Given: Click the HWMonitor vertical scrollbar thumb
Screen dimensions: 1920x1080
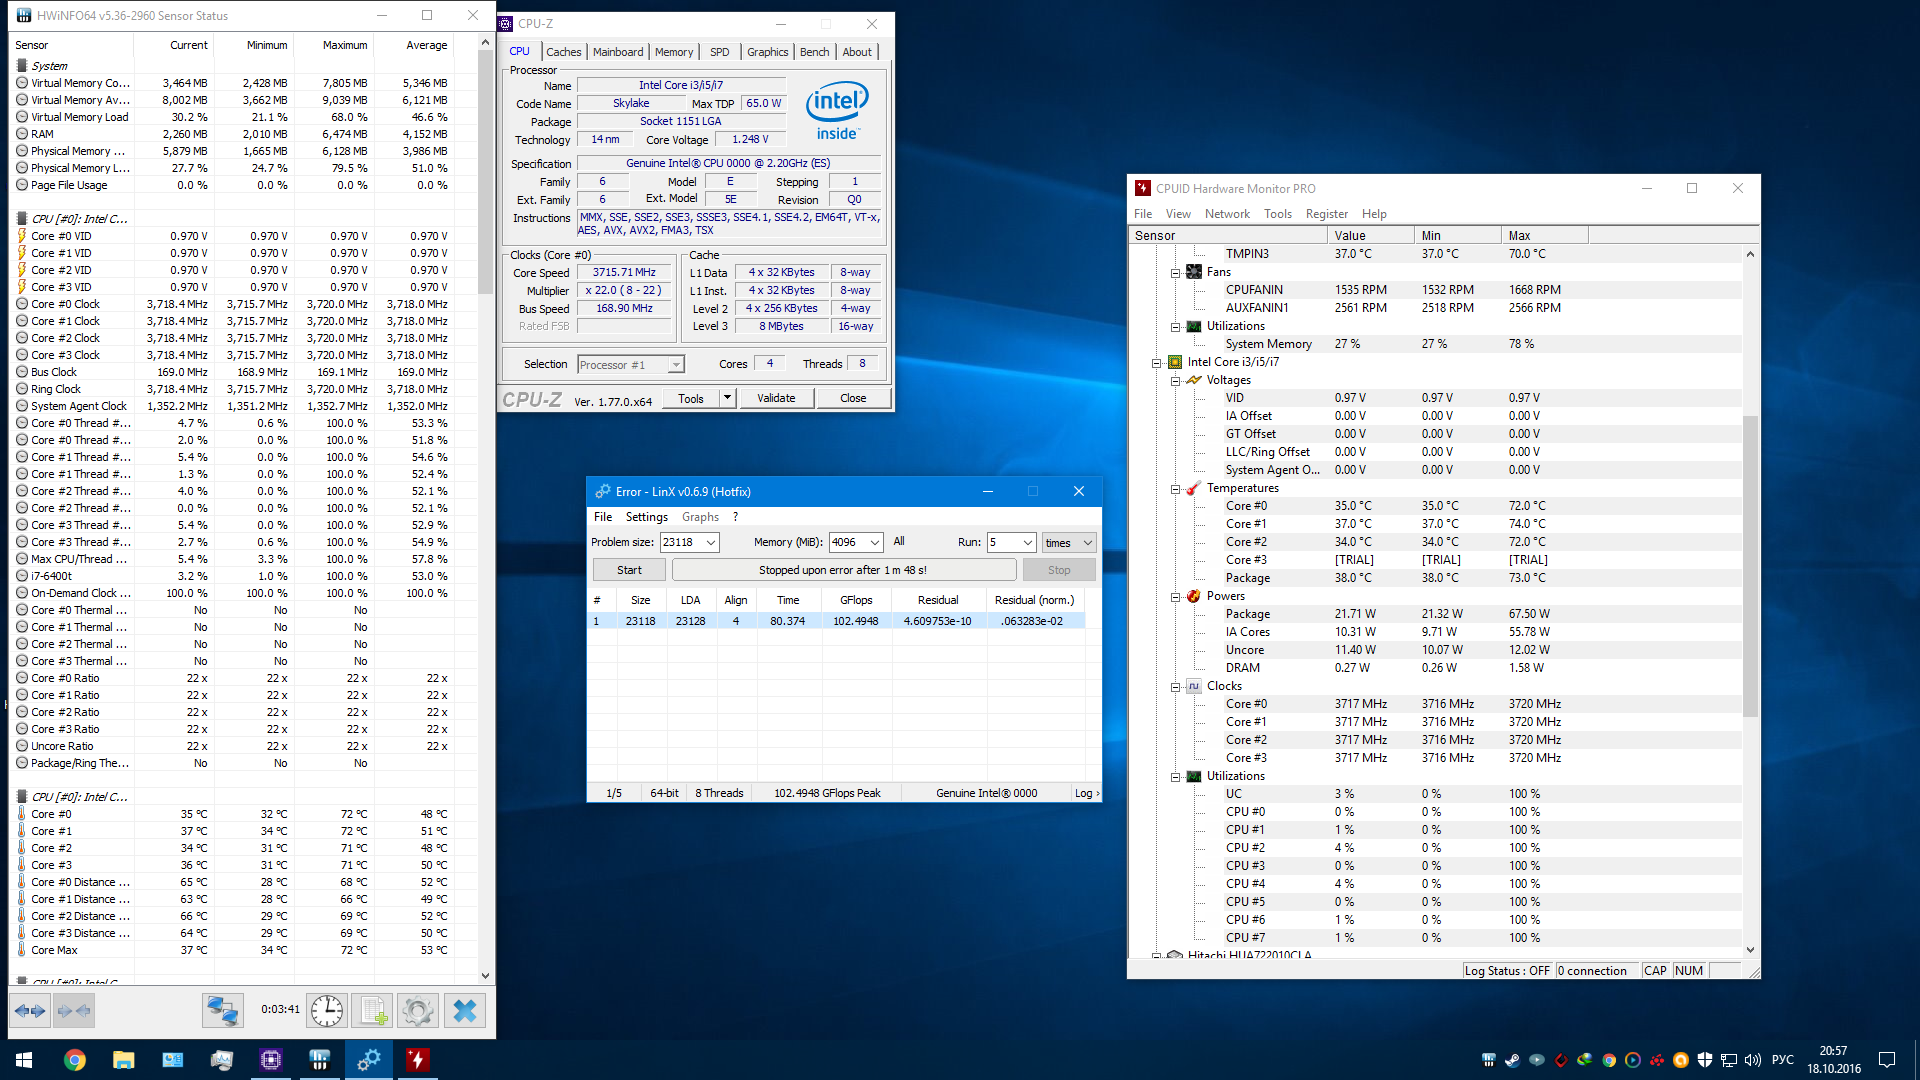Looking at the screenshot, I should coord(1750,566).
